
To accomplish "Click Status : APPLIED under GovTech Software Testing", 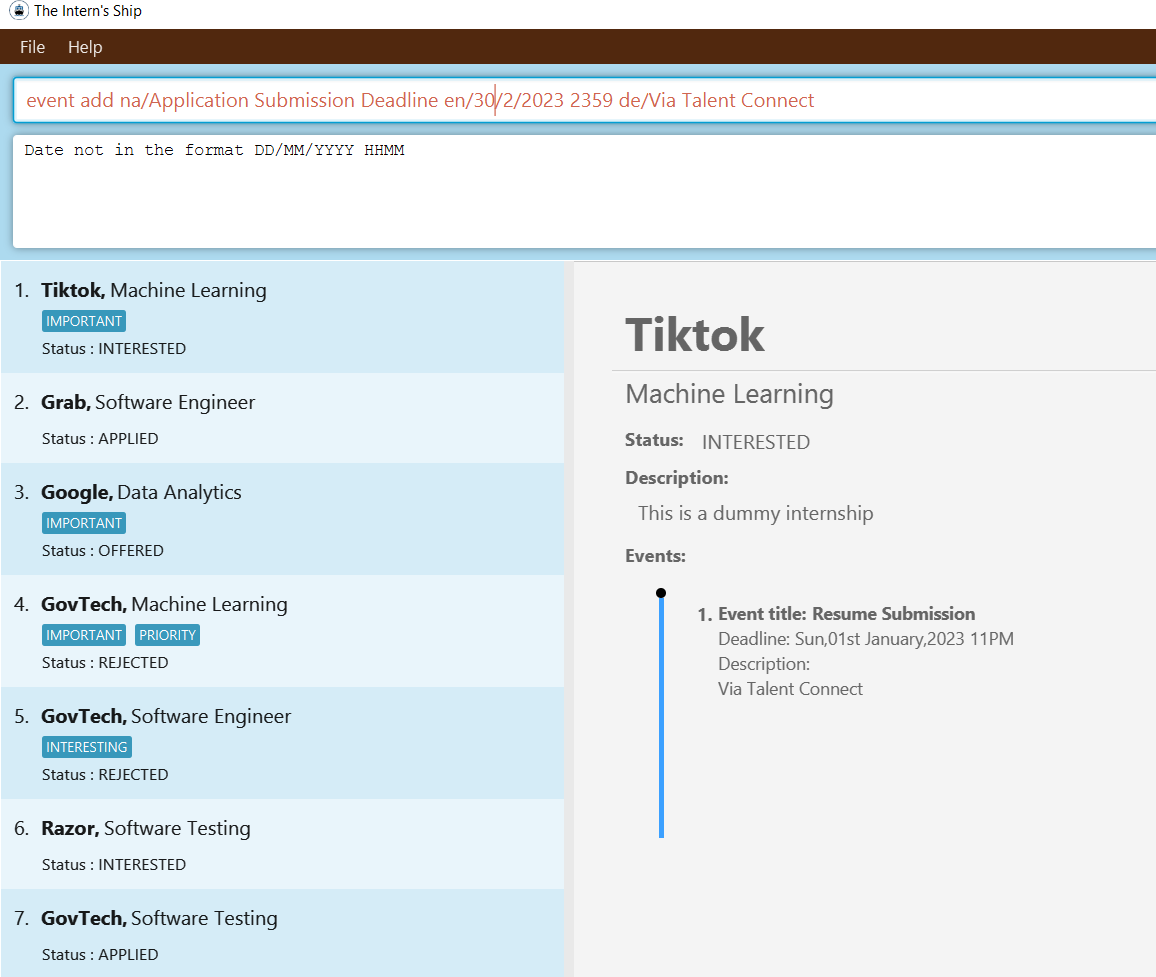I will click(100, 955).
